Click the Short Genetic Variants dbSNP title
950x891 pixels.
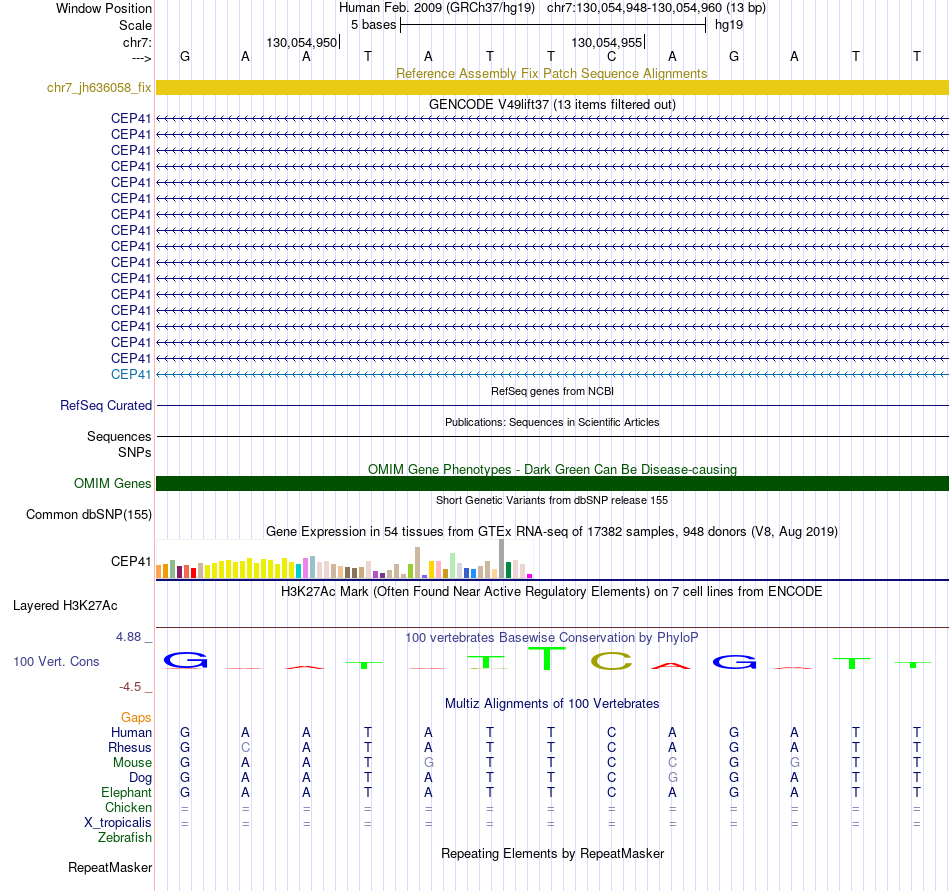point(552,500)
